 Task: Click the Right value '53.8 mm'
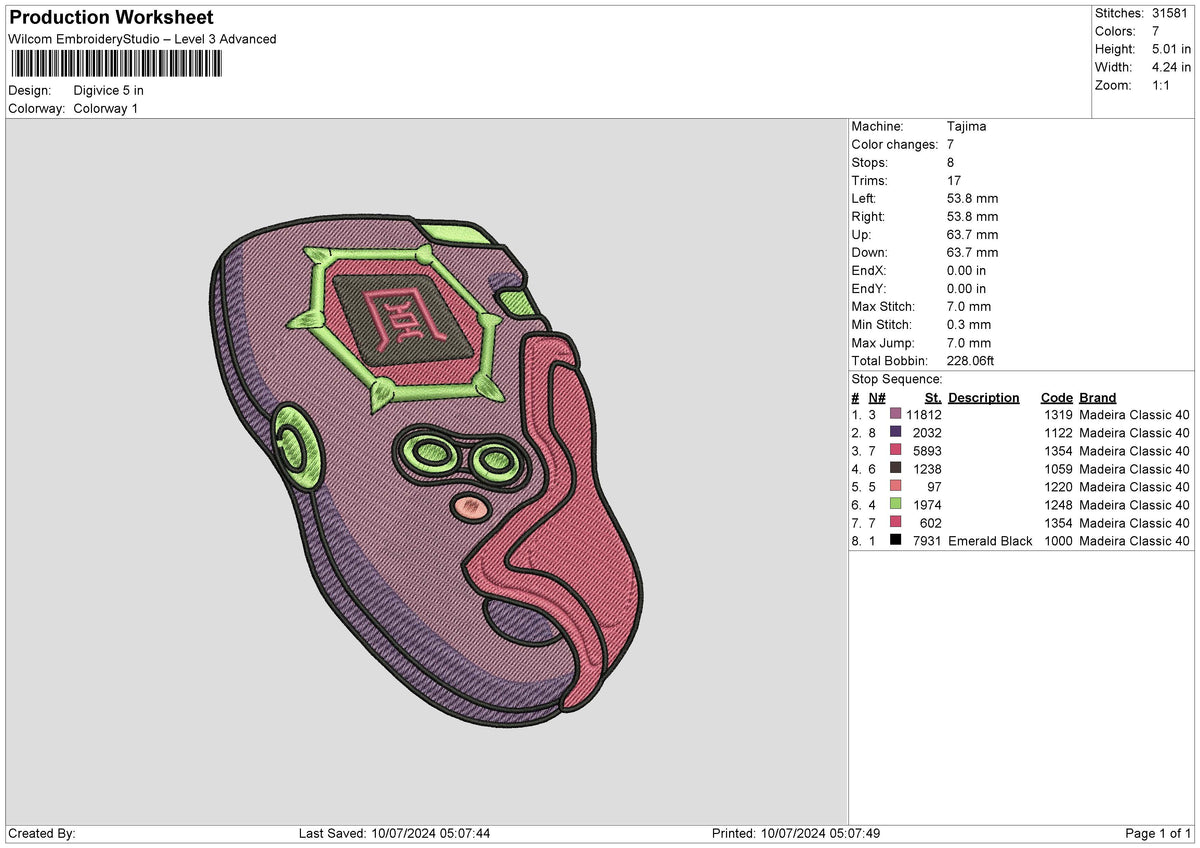click(x=972, y=217)
